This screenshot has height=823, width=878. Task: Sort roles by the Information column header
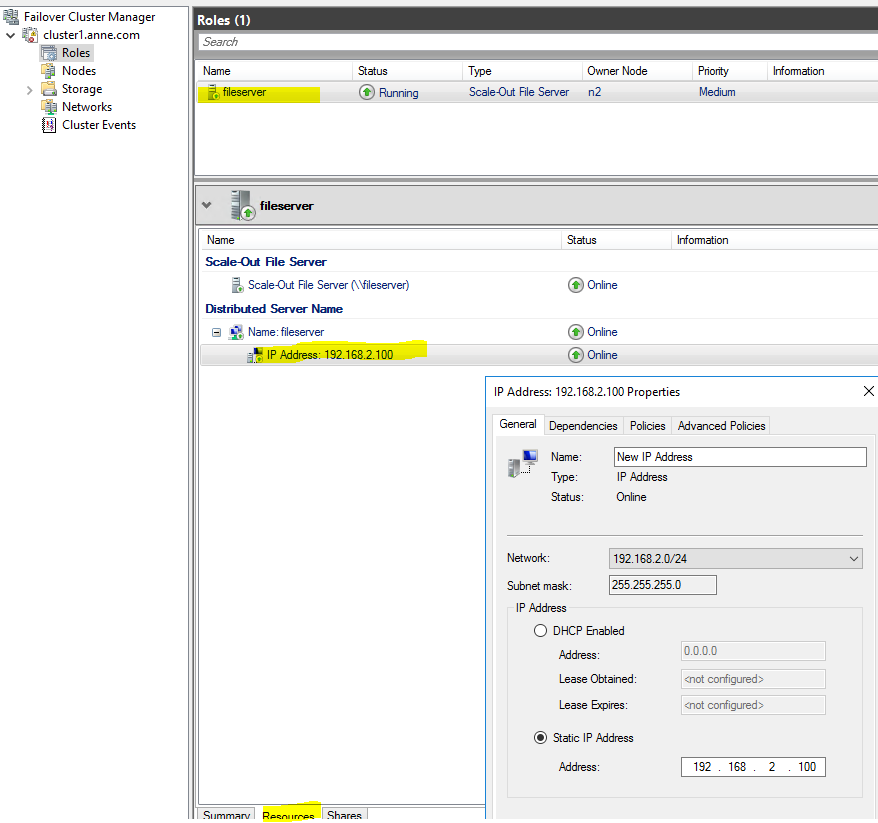(823, 71)
